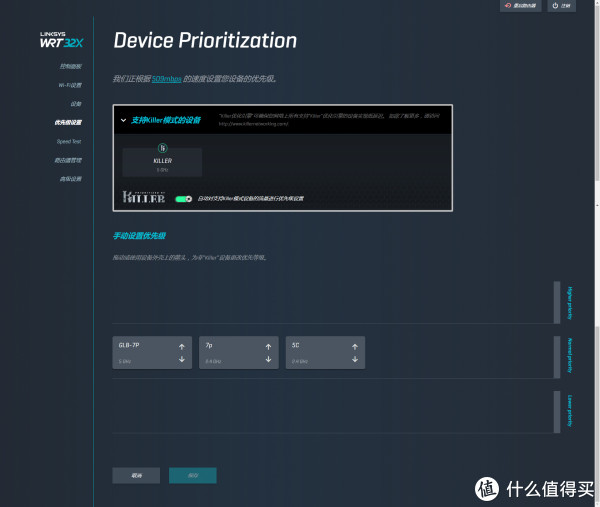Open 高级设置 advanced settings in sidebar
The height and width of the screenshot is (507, 600).
click(x=70, y=179)
